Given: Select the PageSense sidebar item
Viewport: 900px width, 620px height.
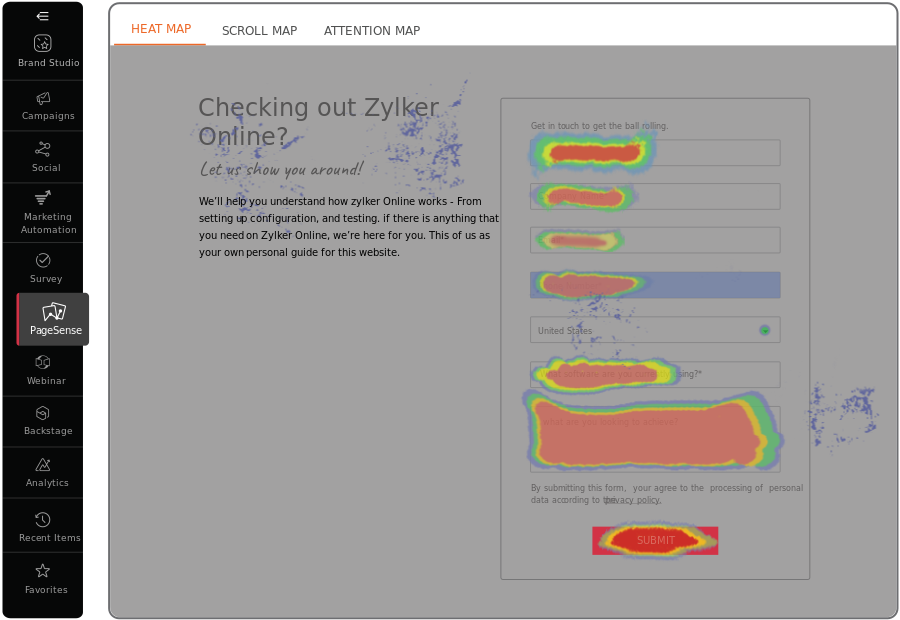Looking at the screenshot, I should coord(53,319).
